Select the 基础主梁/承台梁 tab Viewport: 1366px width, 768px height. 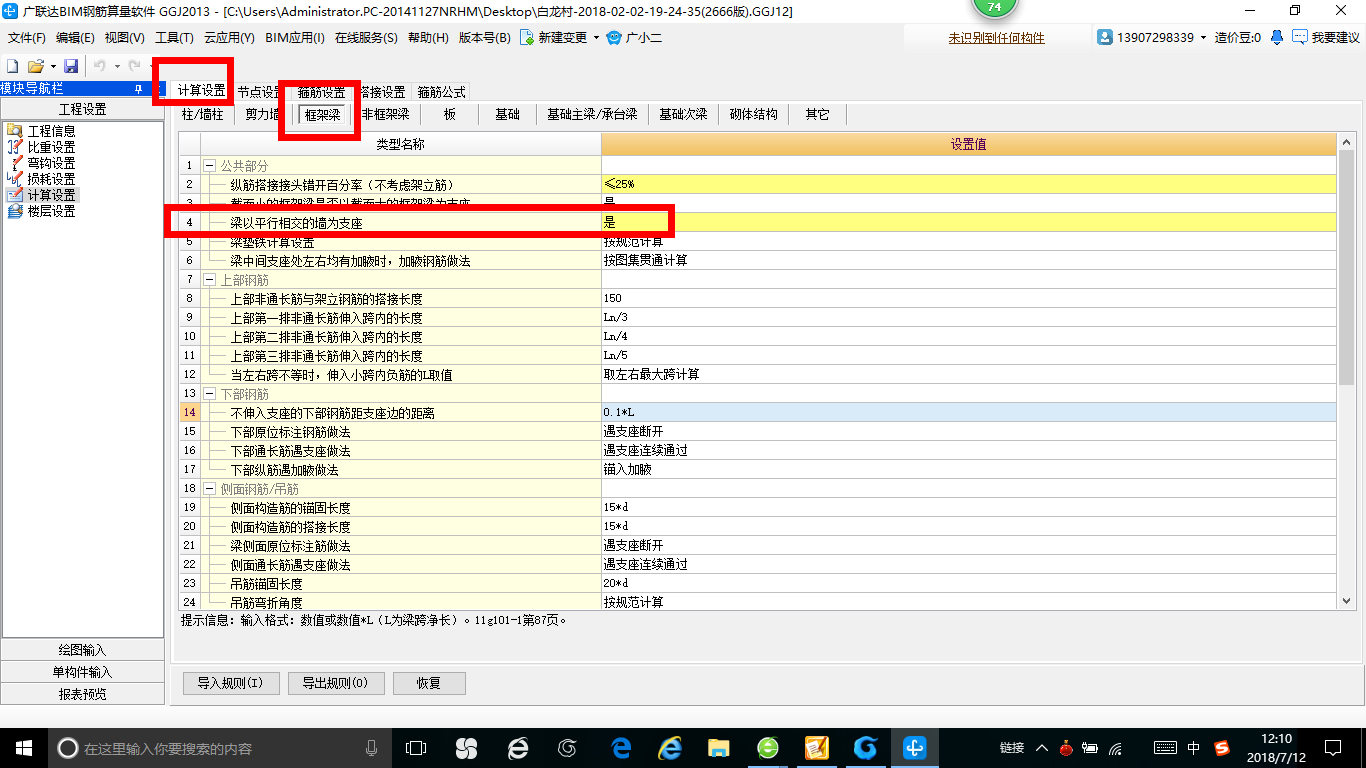coord(592,115)
